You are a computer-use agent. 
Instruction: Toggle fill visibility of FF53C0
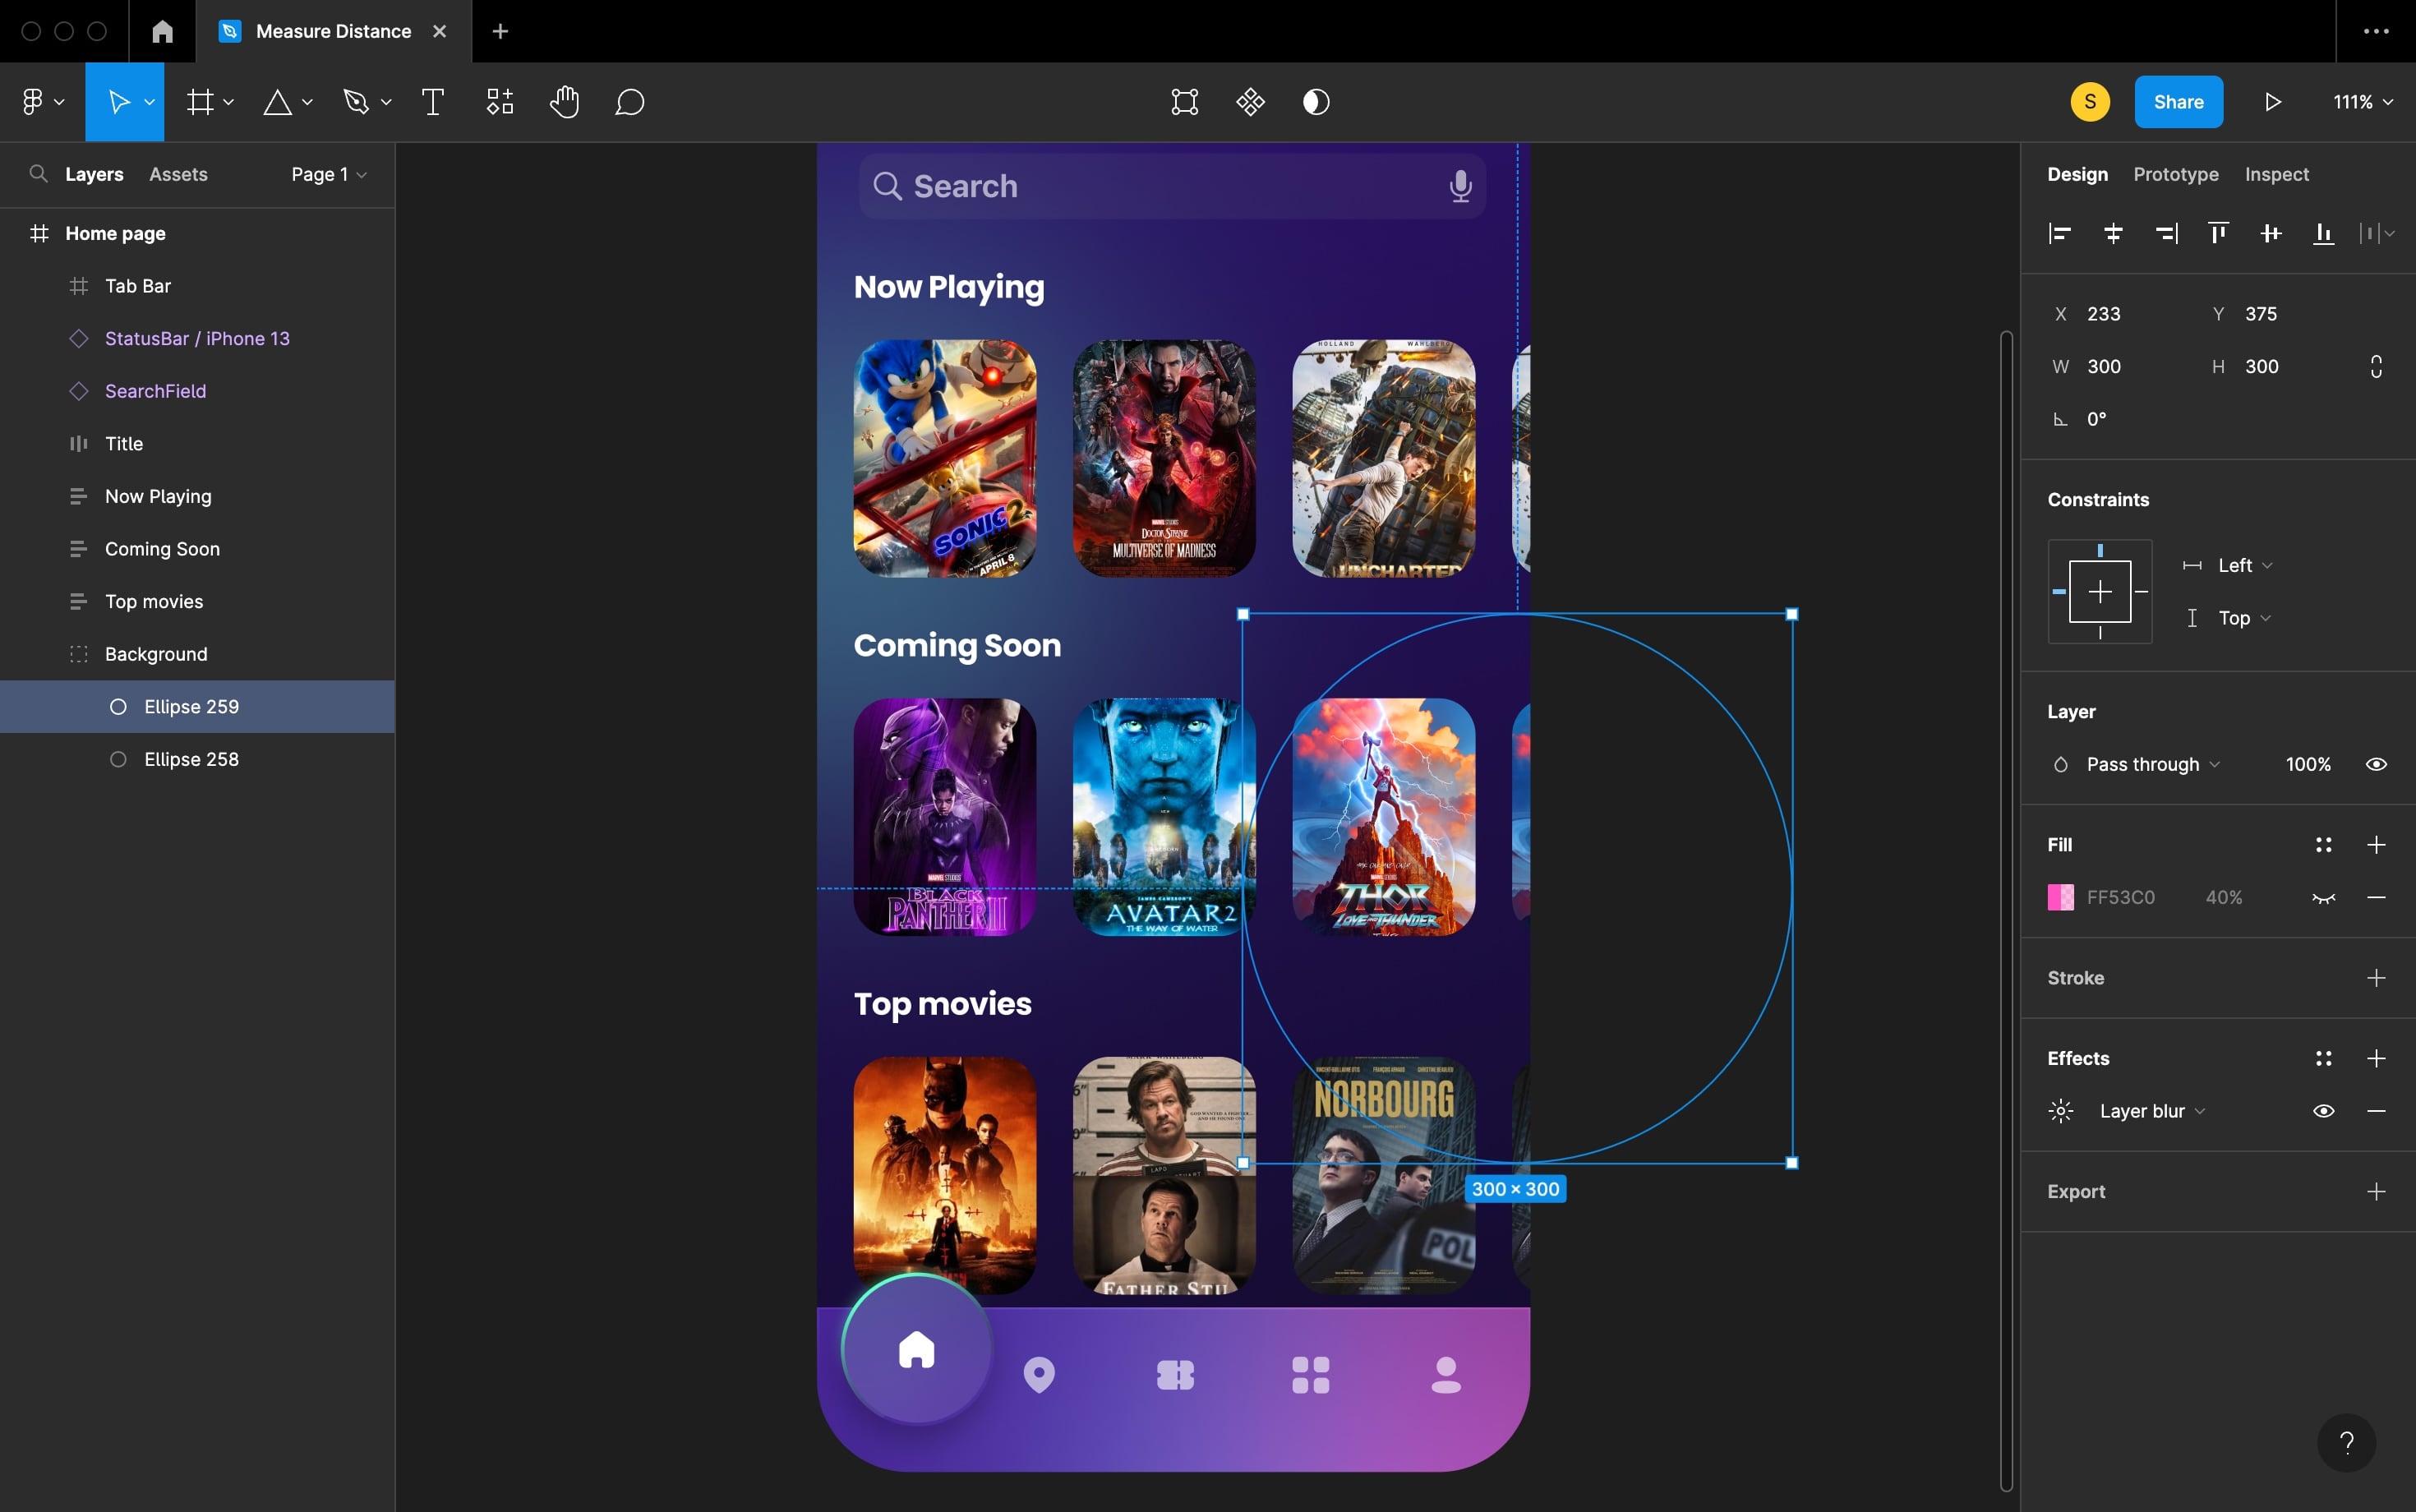coord(2323,898)
